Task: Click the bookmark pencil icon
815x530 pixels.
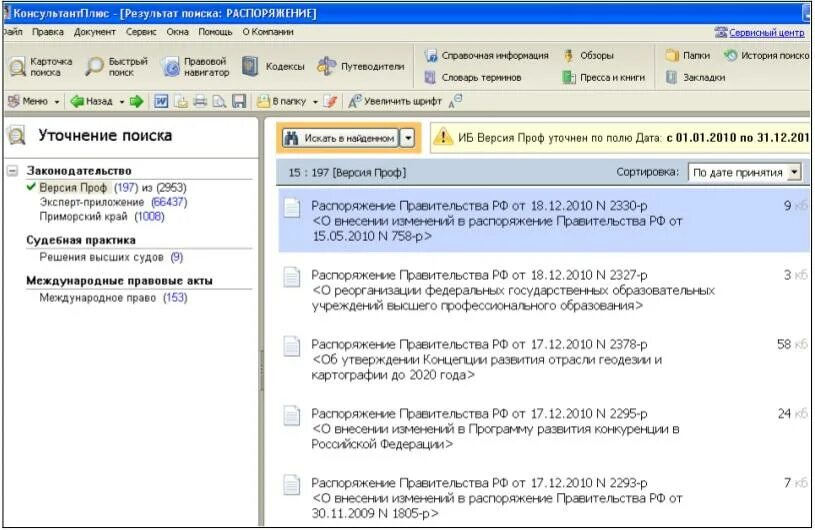Action: click(330, 101)
